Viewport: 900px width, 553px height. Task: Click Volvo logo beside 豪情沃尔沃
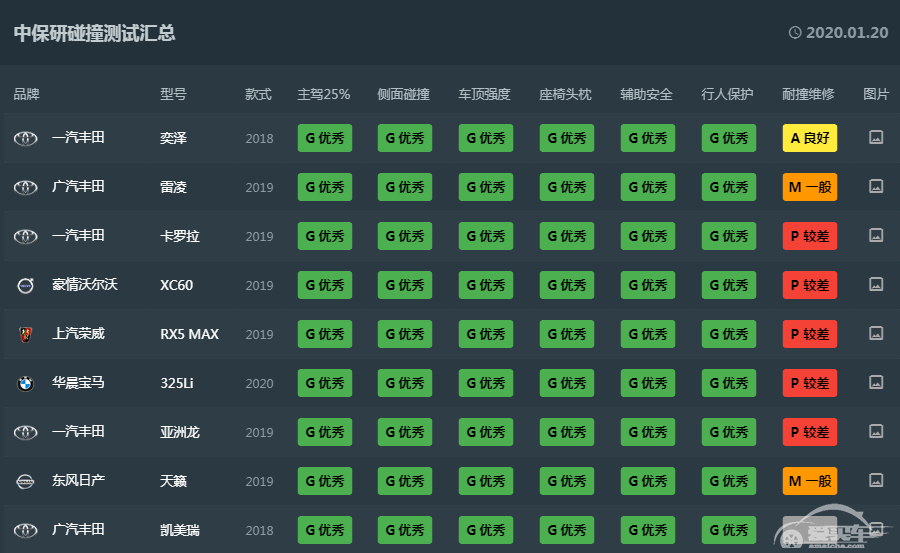(x=25, y=285)
